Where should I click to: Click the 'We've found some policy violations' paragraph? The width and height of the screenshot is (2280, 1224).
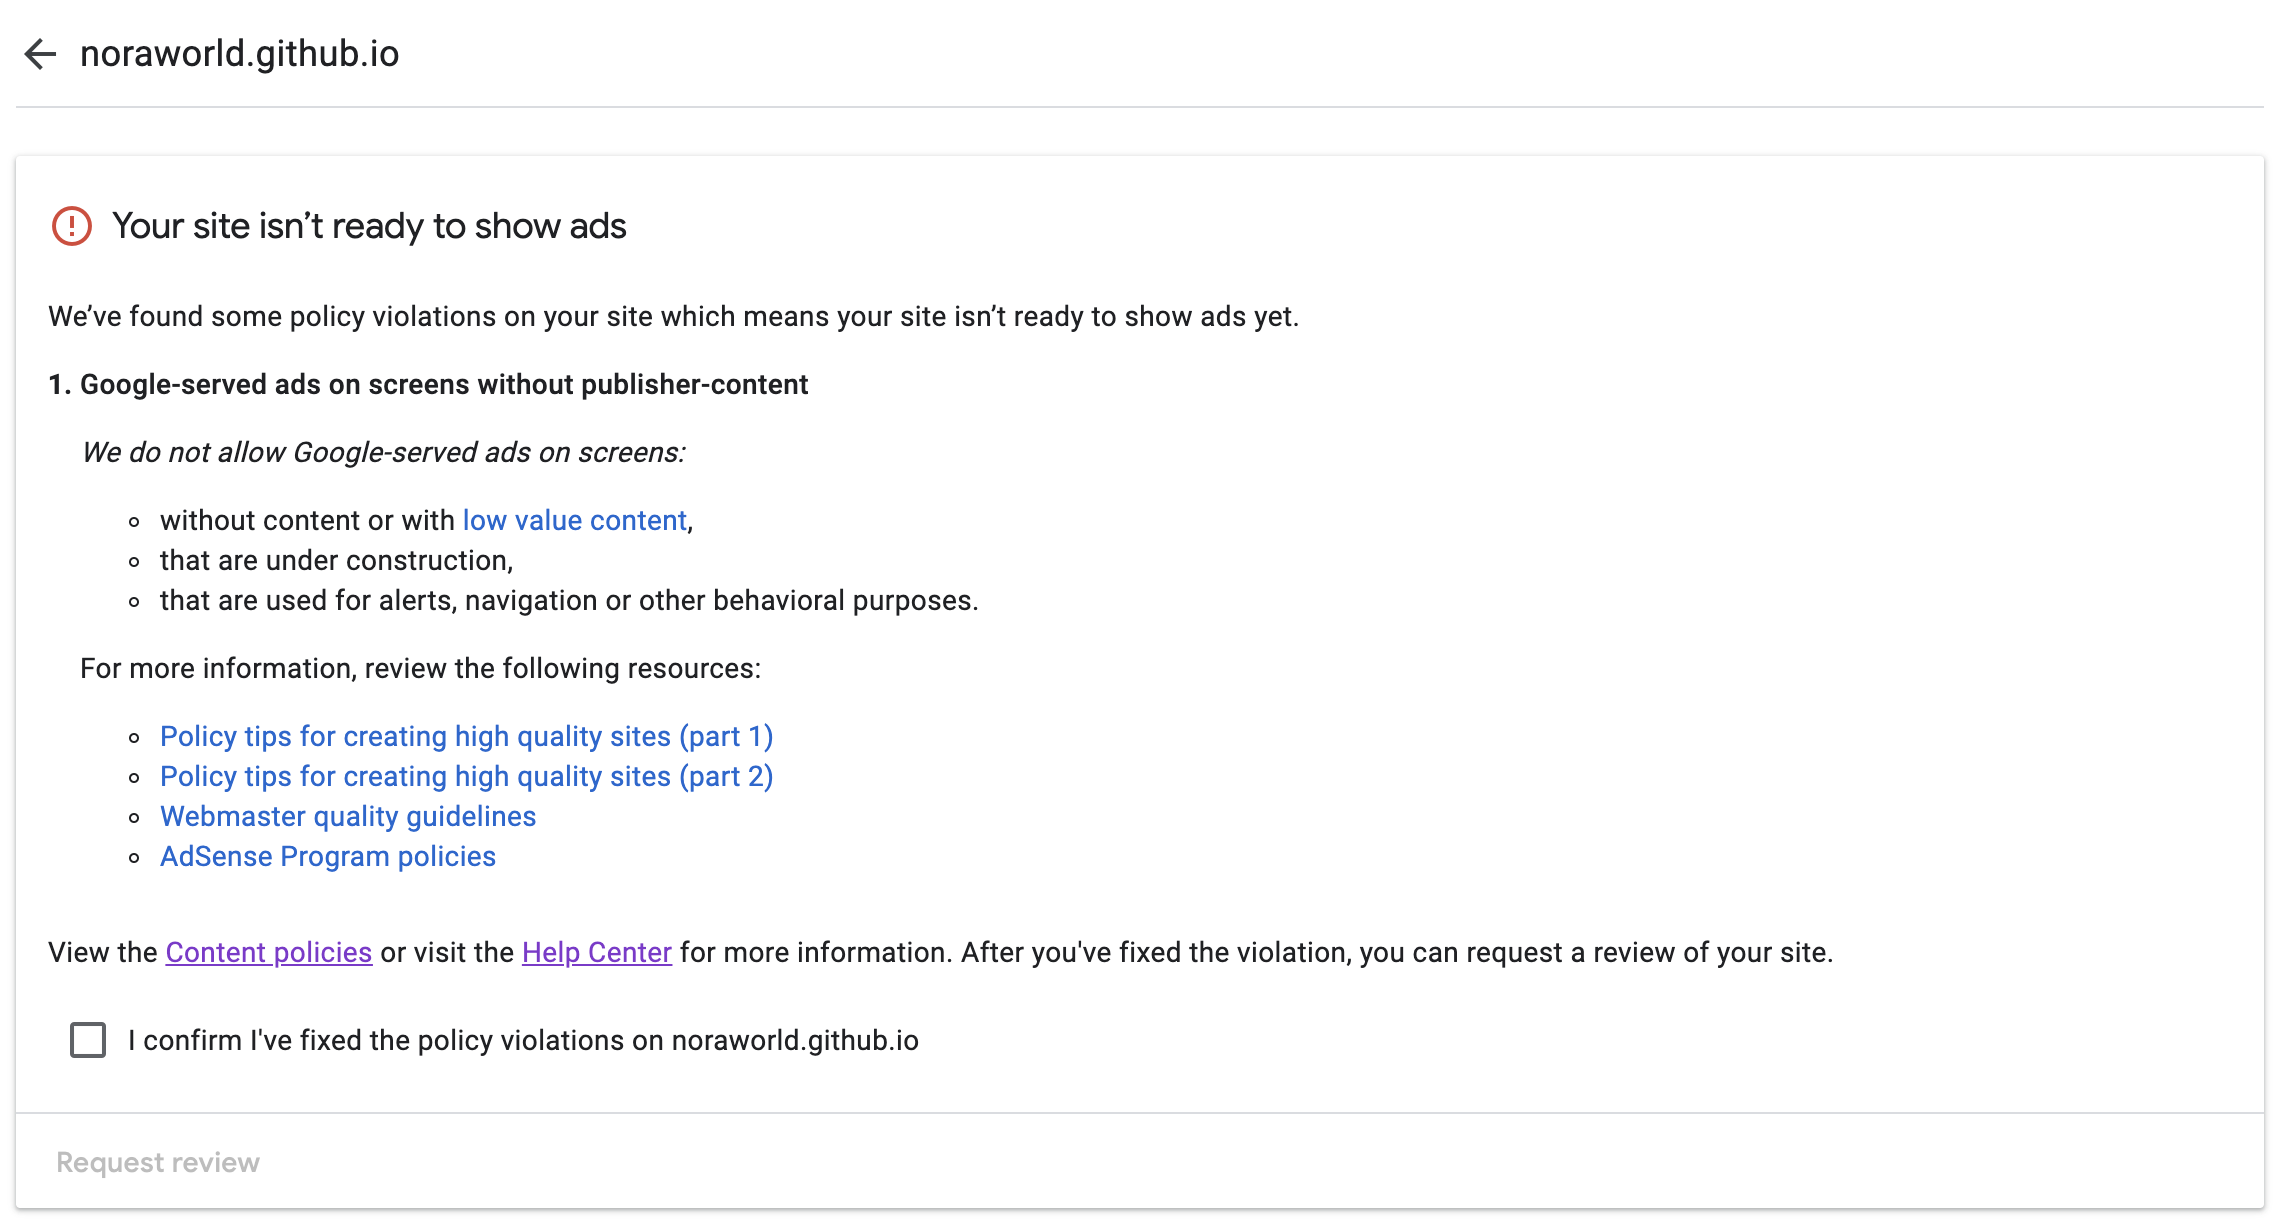(x=673, y=316)
